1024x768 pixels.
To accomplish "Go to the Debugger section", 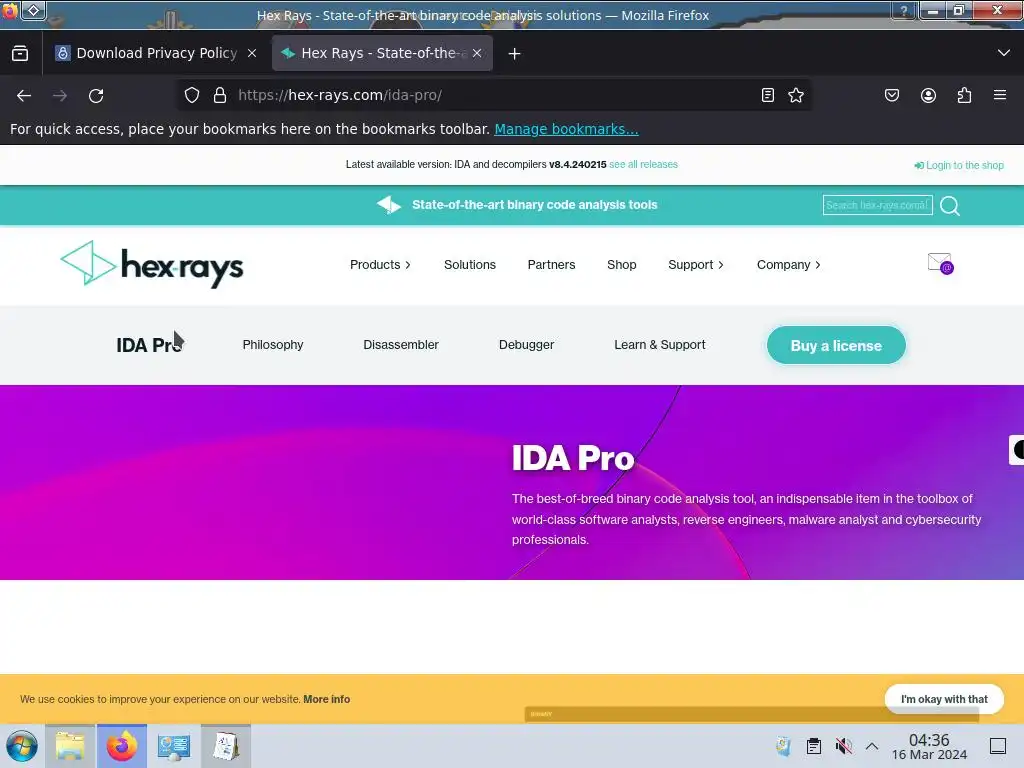I will tap(526, 345).
